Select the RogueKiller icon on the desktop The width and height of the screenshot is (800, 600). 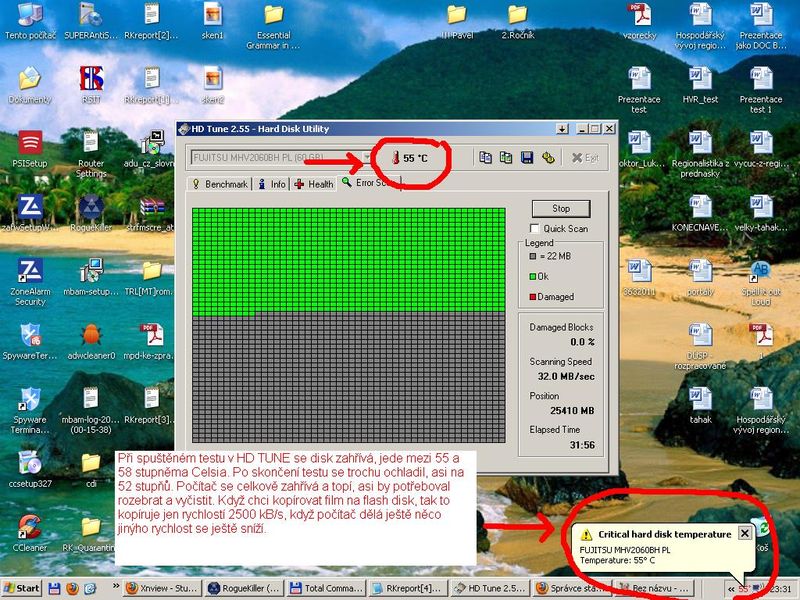(91, 213)
